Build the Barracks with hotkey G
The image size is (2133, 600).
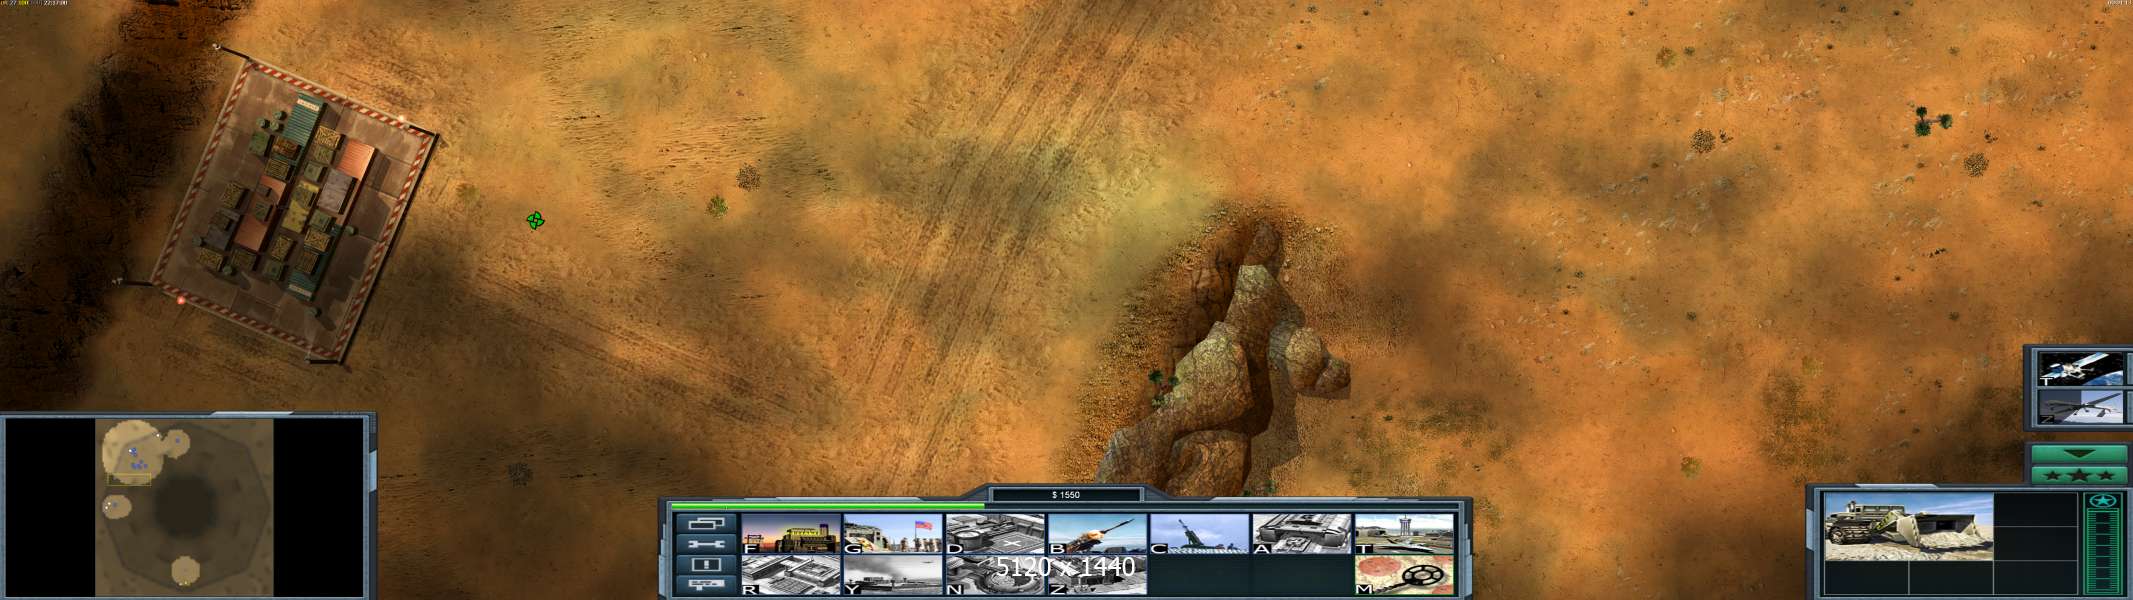pos(893,534)
